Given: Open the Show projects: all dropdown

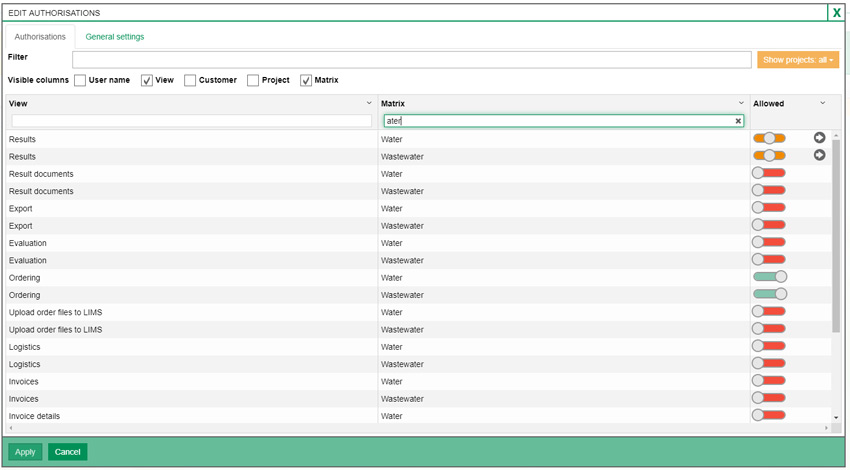Looking at the screenshot, I should pyautogui.click(x=798, y=60).
